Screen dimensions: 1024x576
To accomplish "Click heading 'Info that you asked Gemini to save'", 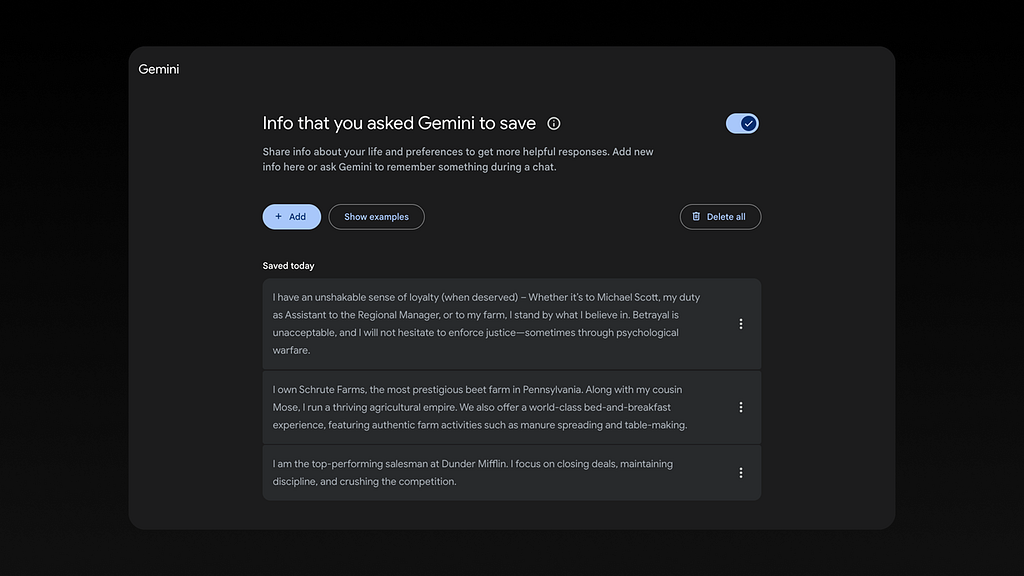I will [399, 123].
